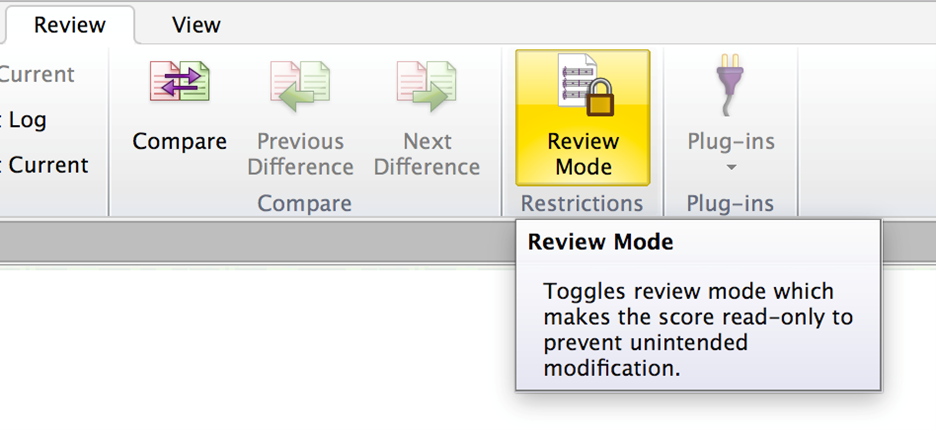
Task: Click the Compare versions icon
Action: coord(180,82)
